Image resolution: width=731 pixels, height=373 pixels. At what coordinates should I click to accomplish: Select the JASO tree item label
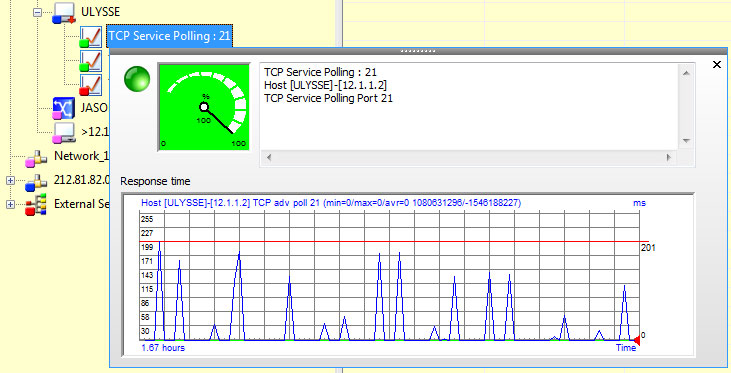[94, 108]
